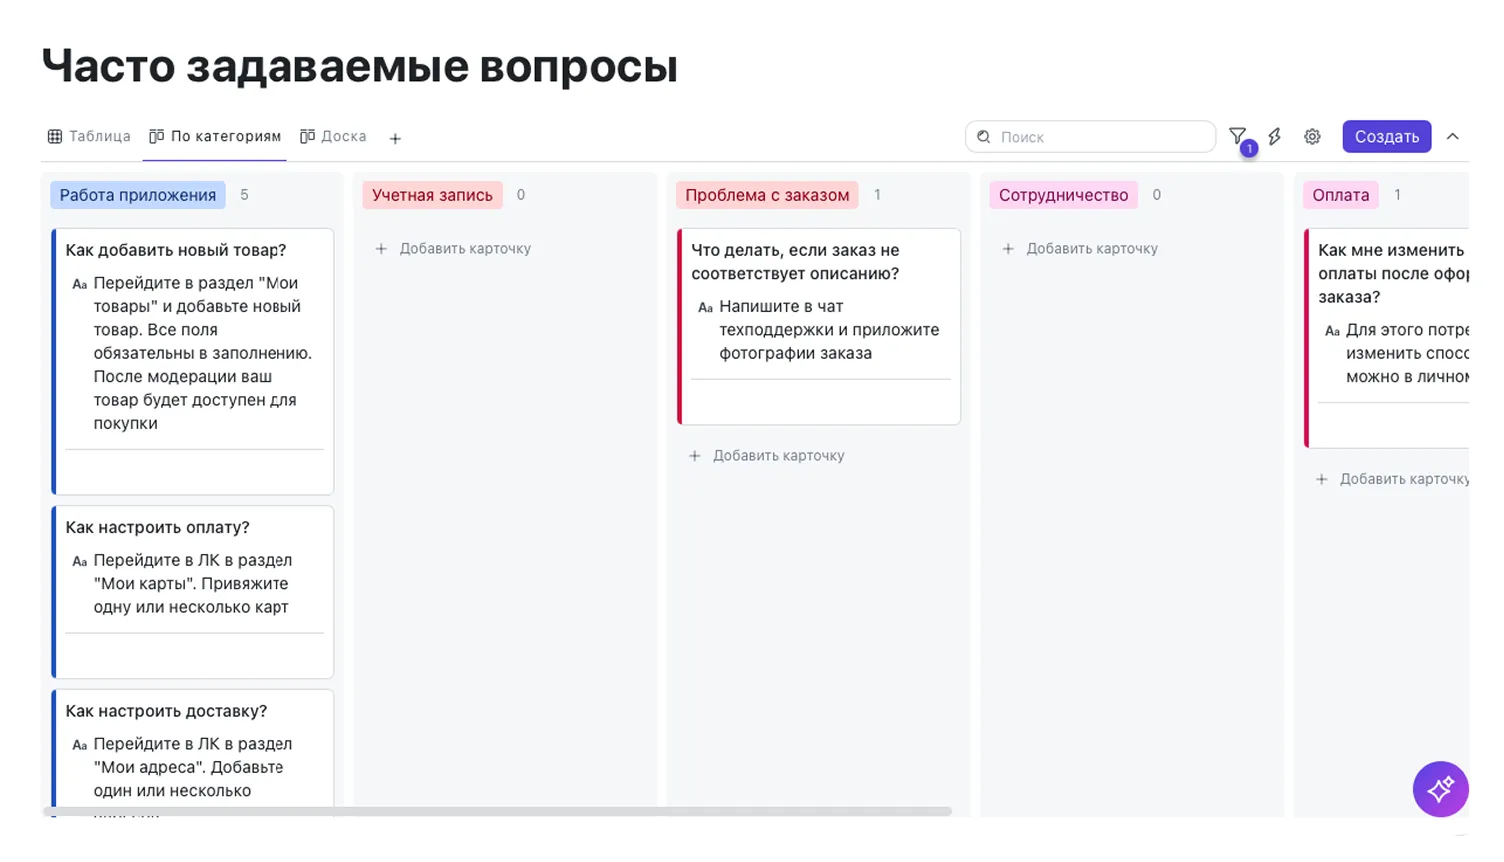Viewport: 1504px width, 862px height.
Task: Click the search magnifier icon
Action: point(984,137)
